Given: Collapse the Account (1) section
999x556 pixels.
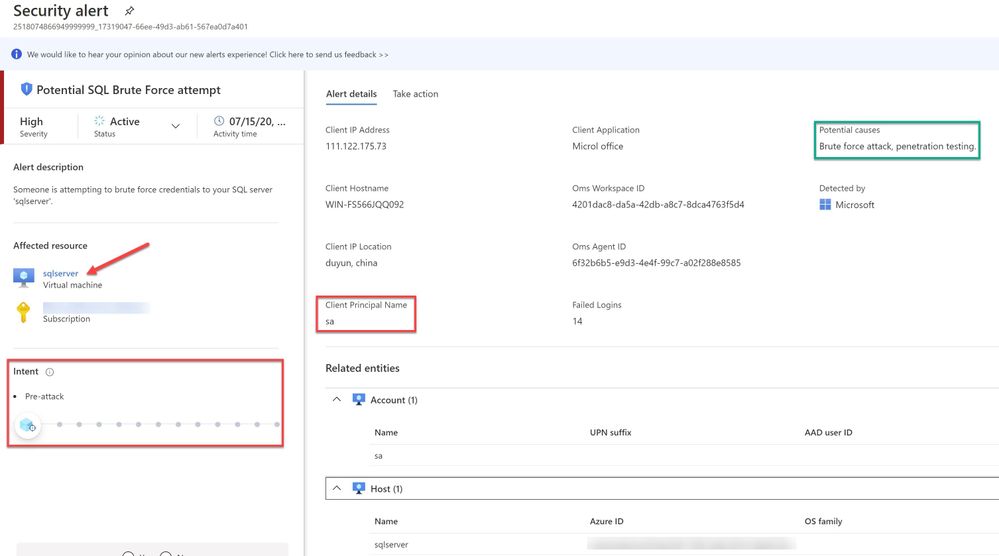Looking at the screenshot, I should (336, 399).
